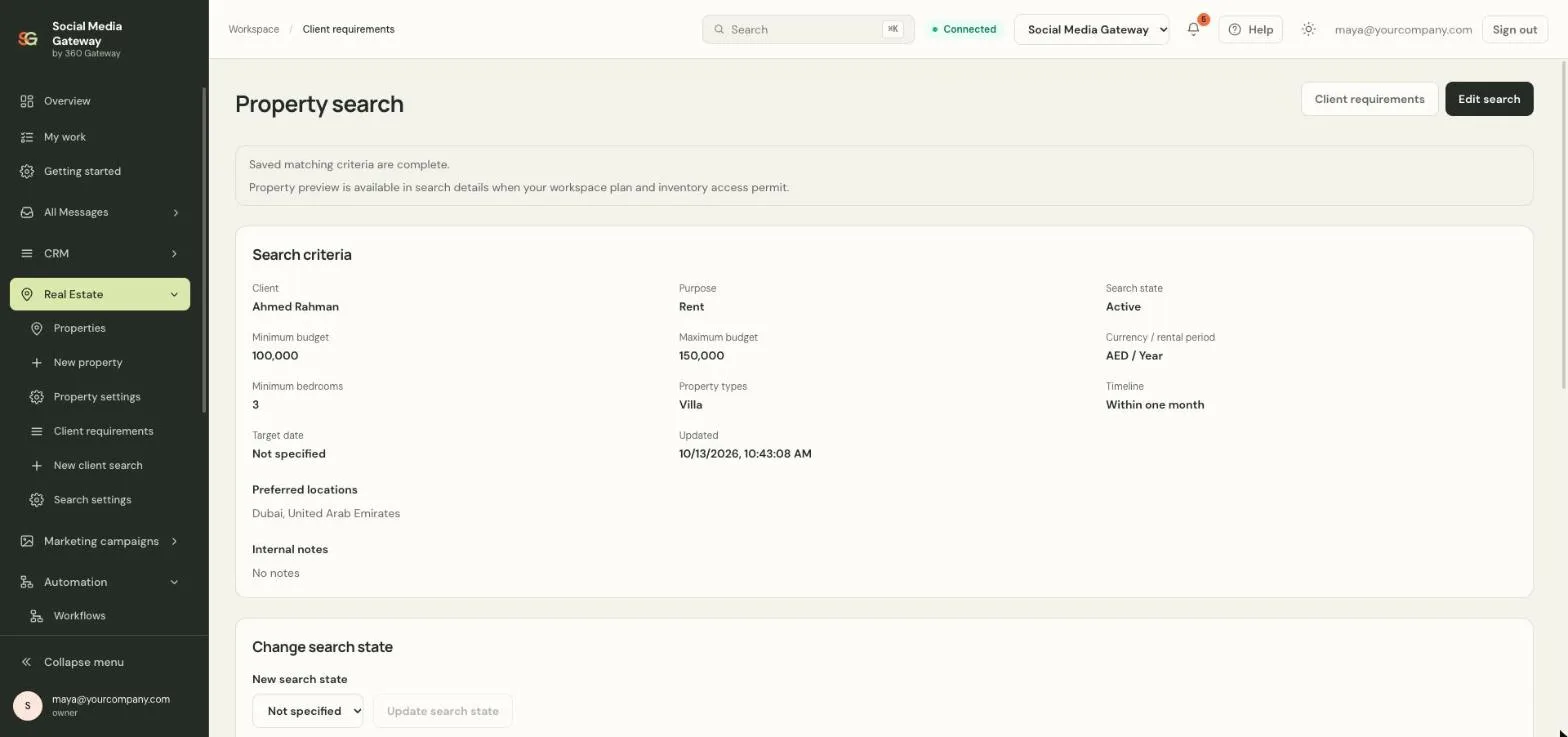Click the Timeline value Within one month
Viewport: 1568px width, 737px height.
coord(1155,405)
